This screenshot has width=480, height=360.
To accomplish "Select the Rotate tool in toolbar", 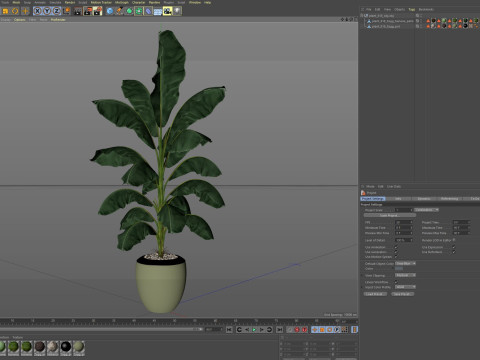I will [15, 11].
